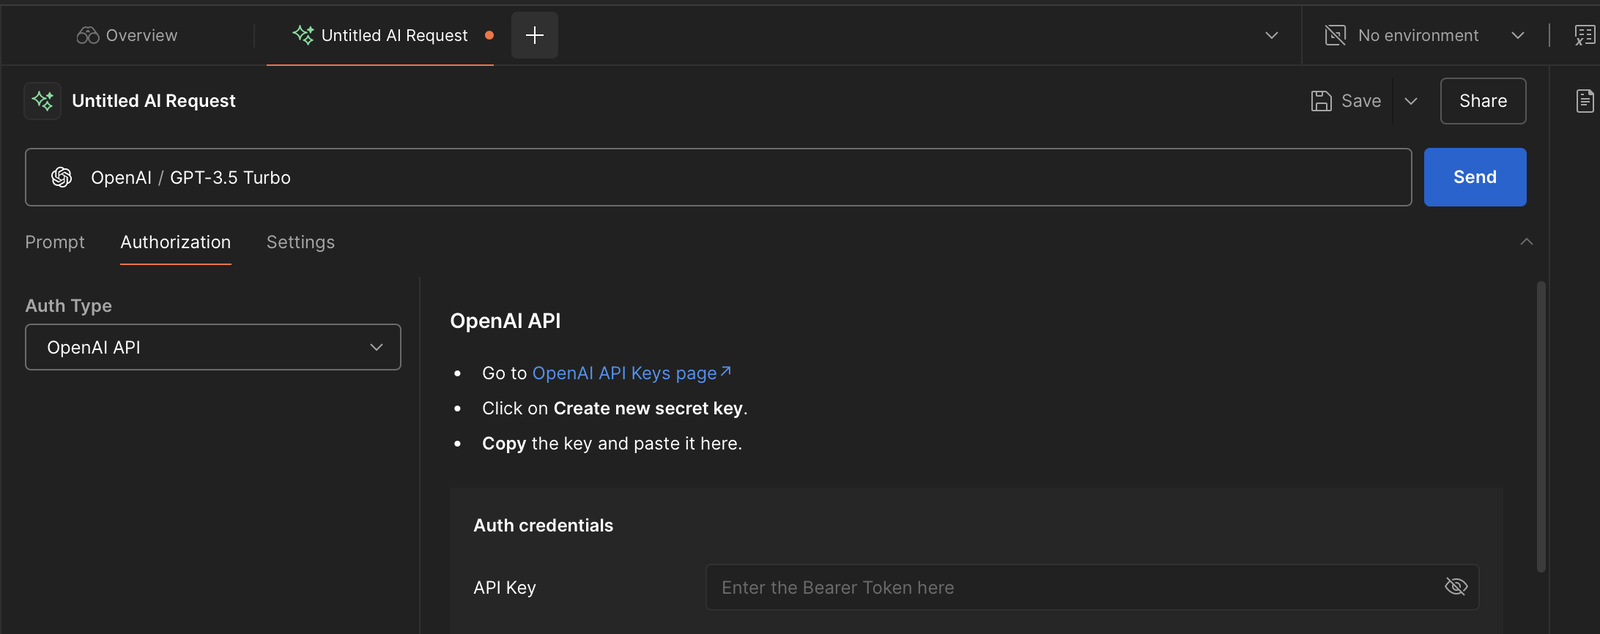Open a new tab with plus icon
This screenshot has width=1600, height=634.
535,36
